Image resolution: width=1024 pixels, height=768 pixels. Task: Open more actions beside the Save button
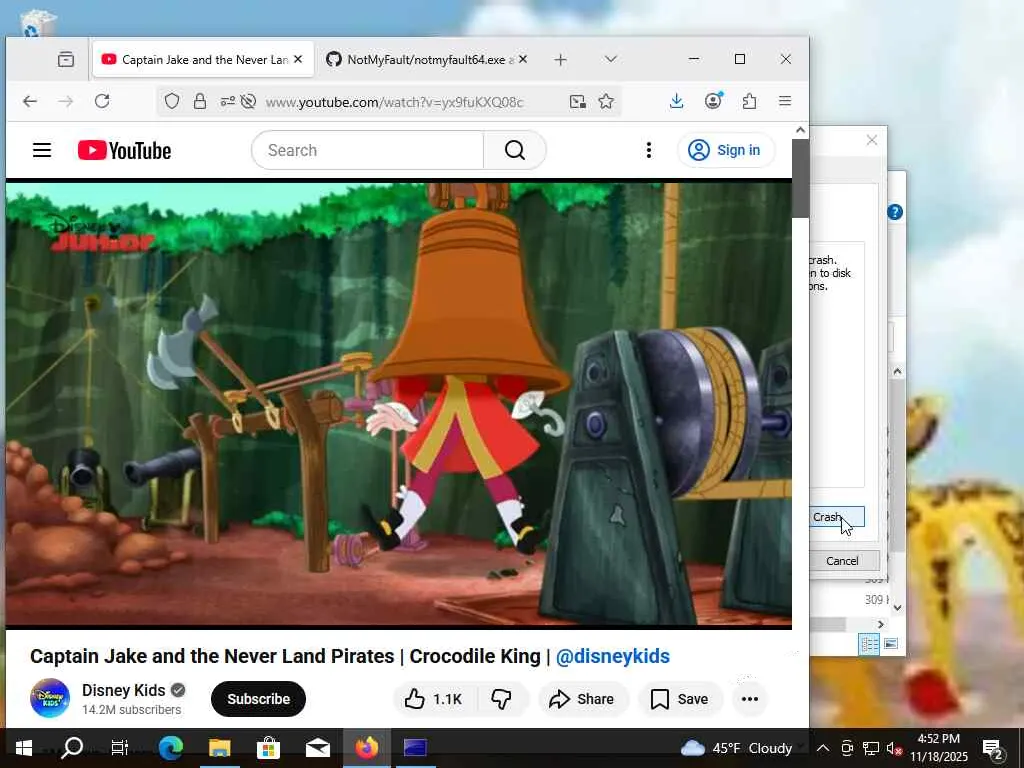pyautogui.click(x=750, y=699)
